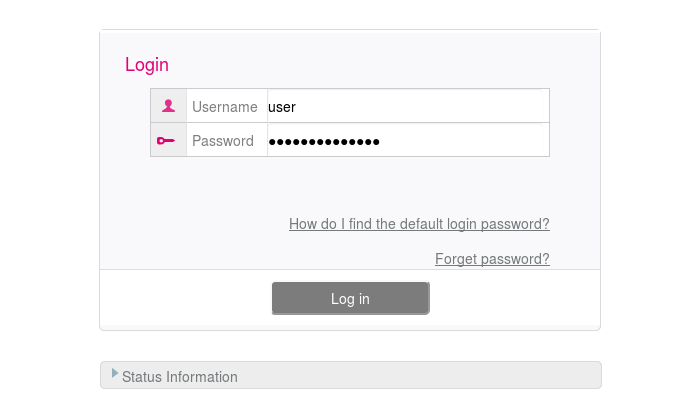
Task: Click the Password field label
Action: coord(223,141)
